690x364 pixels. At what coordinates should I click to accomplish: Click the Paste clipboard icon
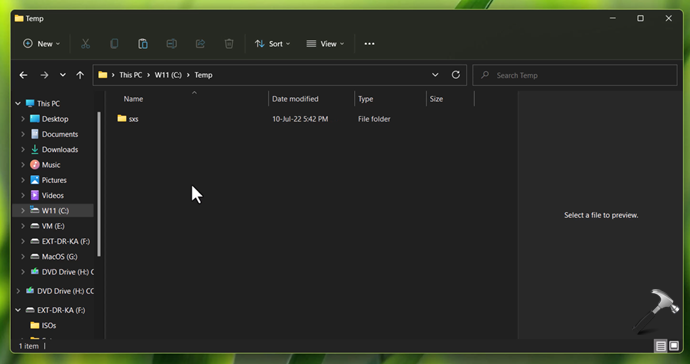tap(143, 44)
